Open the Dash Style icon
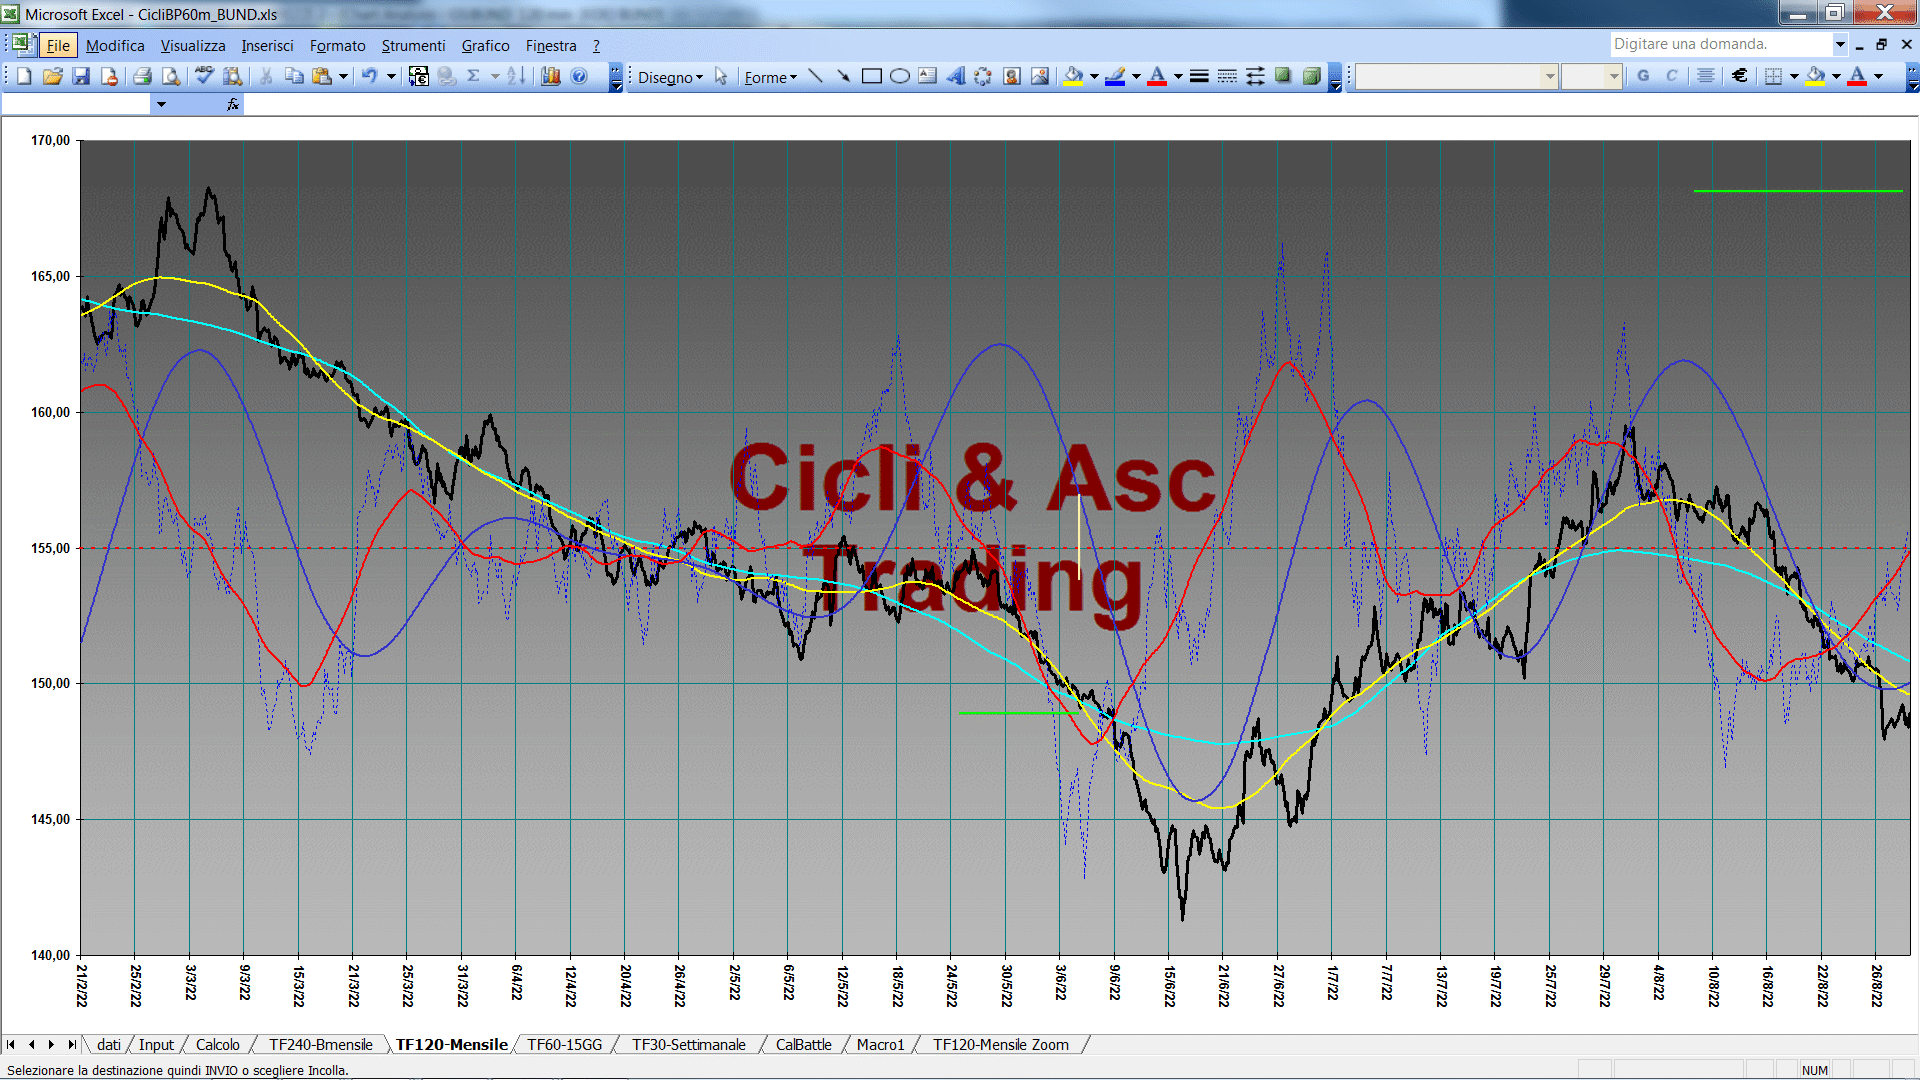This screenshot has height=1080, width=1920. [1227, 76]
